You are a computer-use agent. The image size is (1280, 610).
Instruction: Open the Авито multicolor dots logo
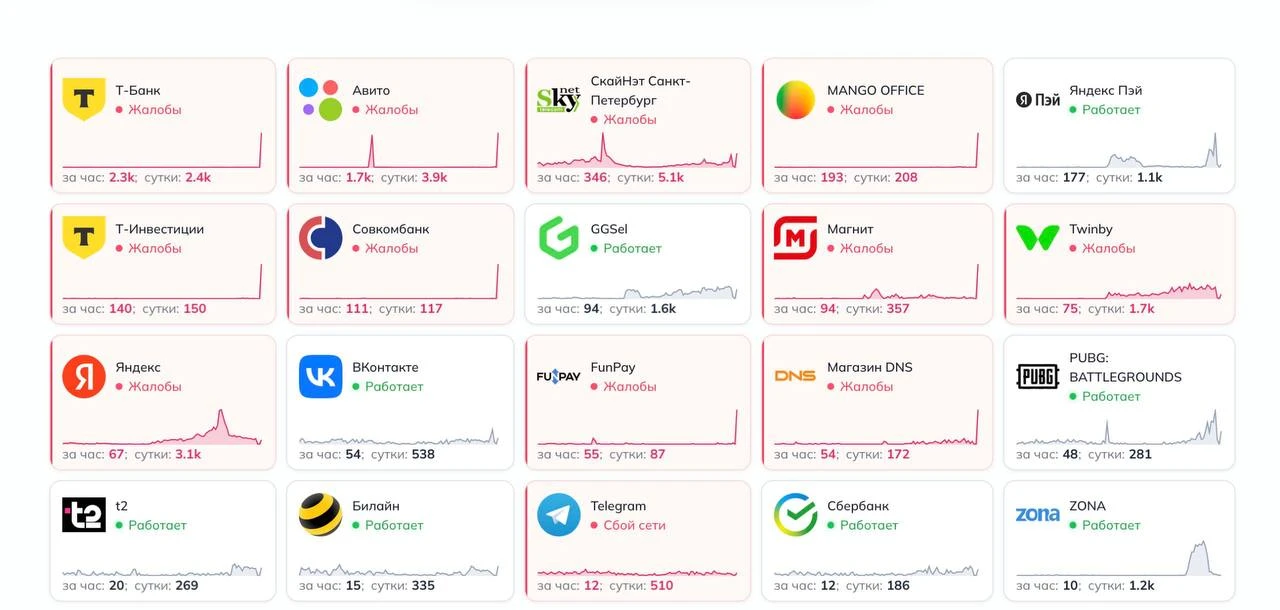(320, 99)
